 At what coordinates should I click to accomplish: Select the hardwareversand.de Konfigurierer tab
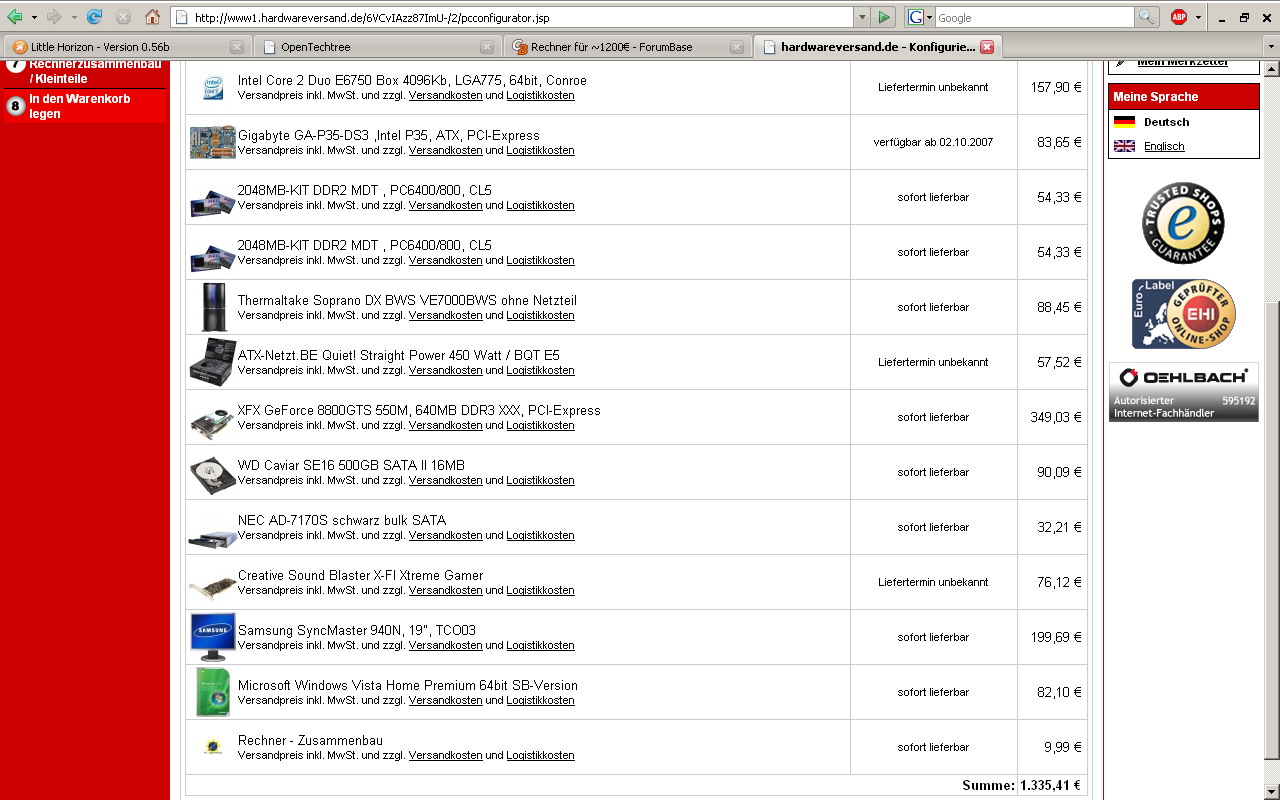point(877,46)
